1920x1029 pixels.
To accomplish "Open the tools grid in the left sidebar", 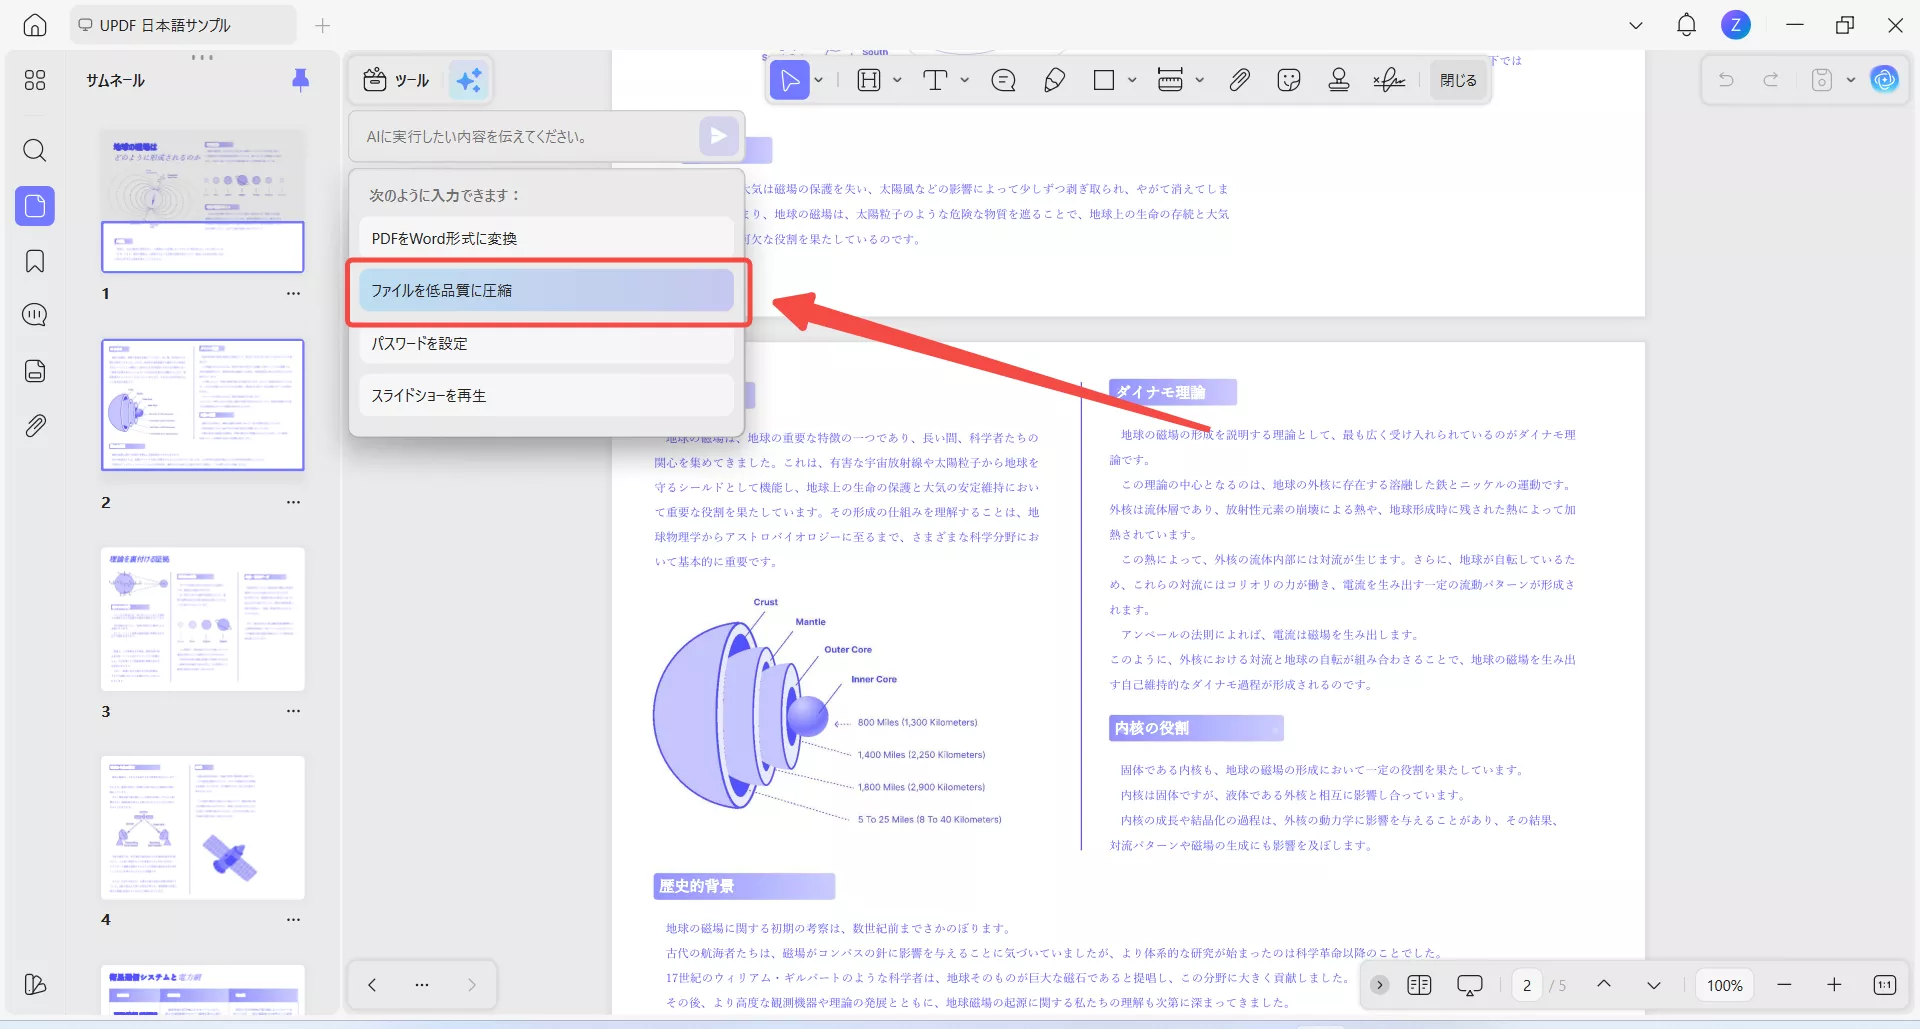I will [x=35, y=80].
